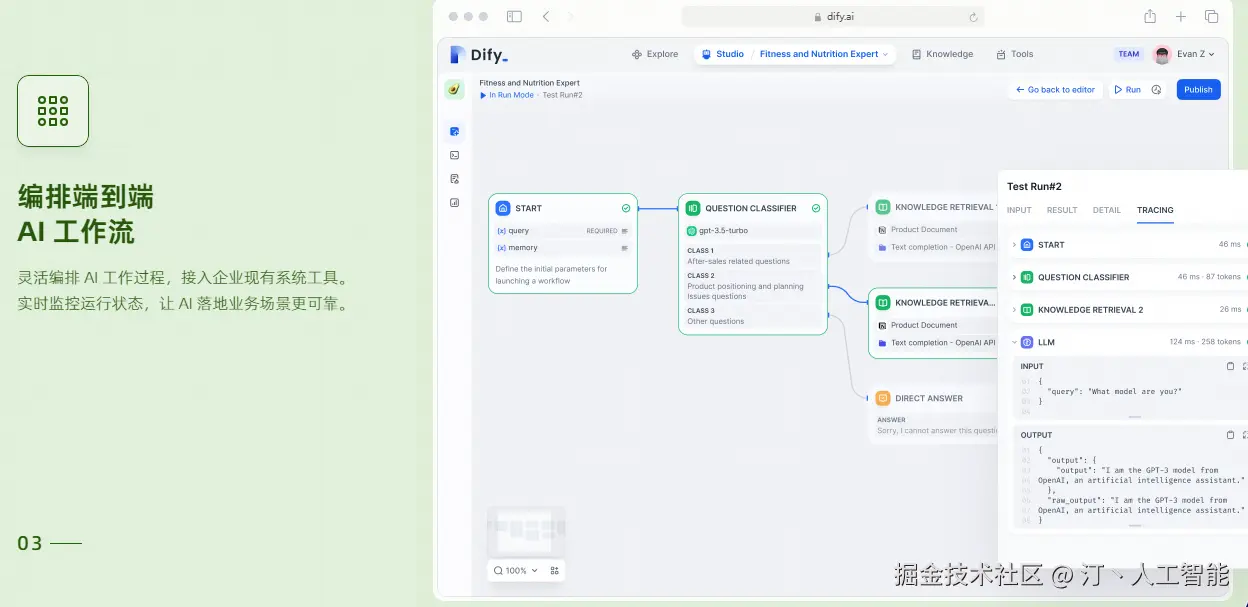This screenshot has height=607, width=1248.
Task: Click Product Document in upper retrieval node
Action: tap(924, 230)
